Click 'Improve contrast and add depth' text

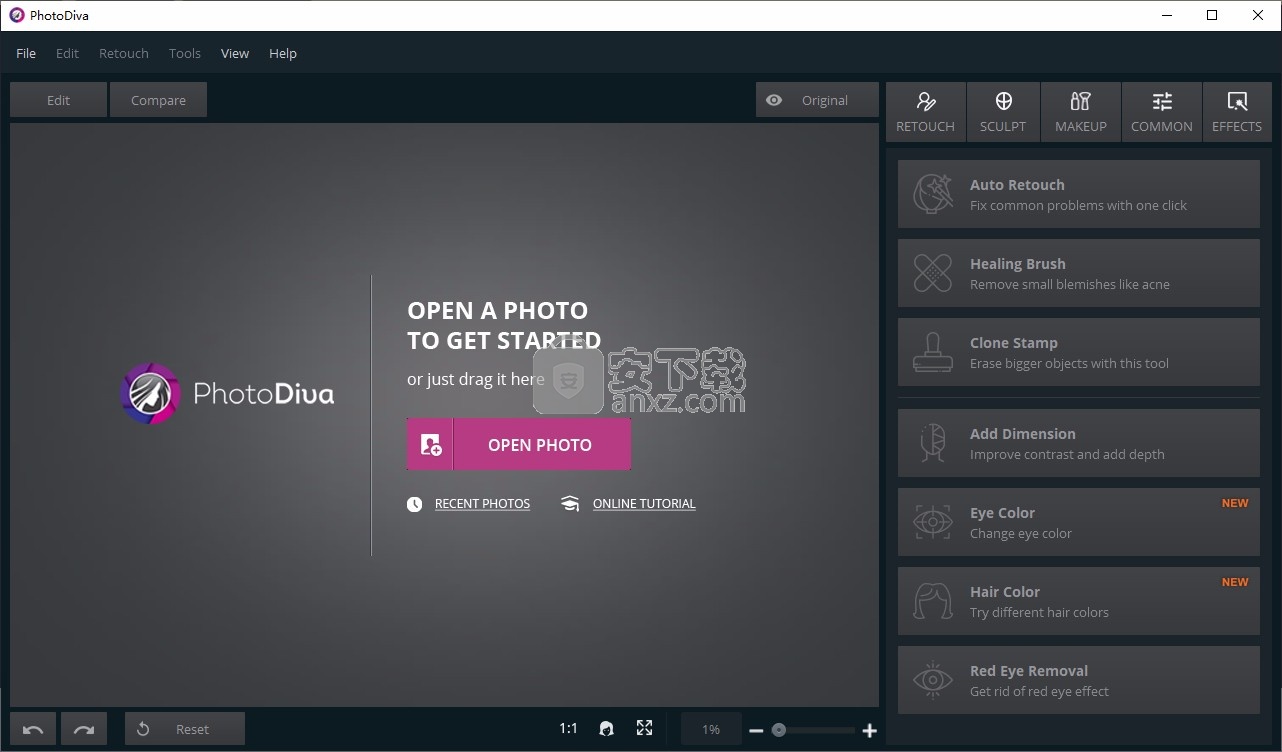(x=1067, y=454)
